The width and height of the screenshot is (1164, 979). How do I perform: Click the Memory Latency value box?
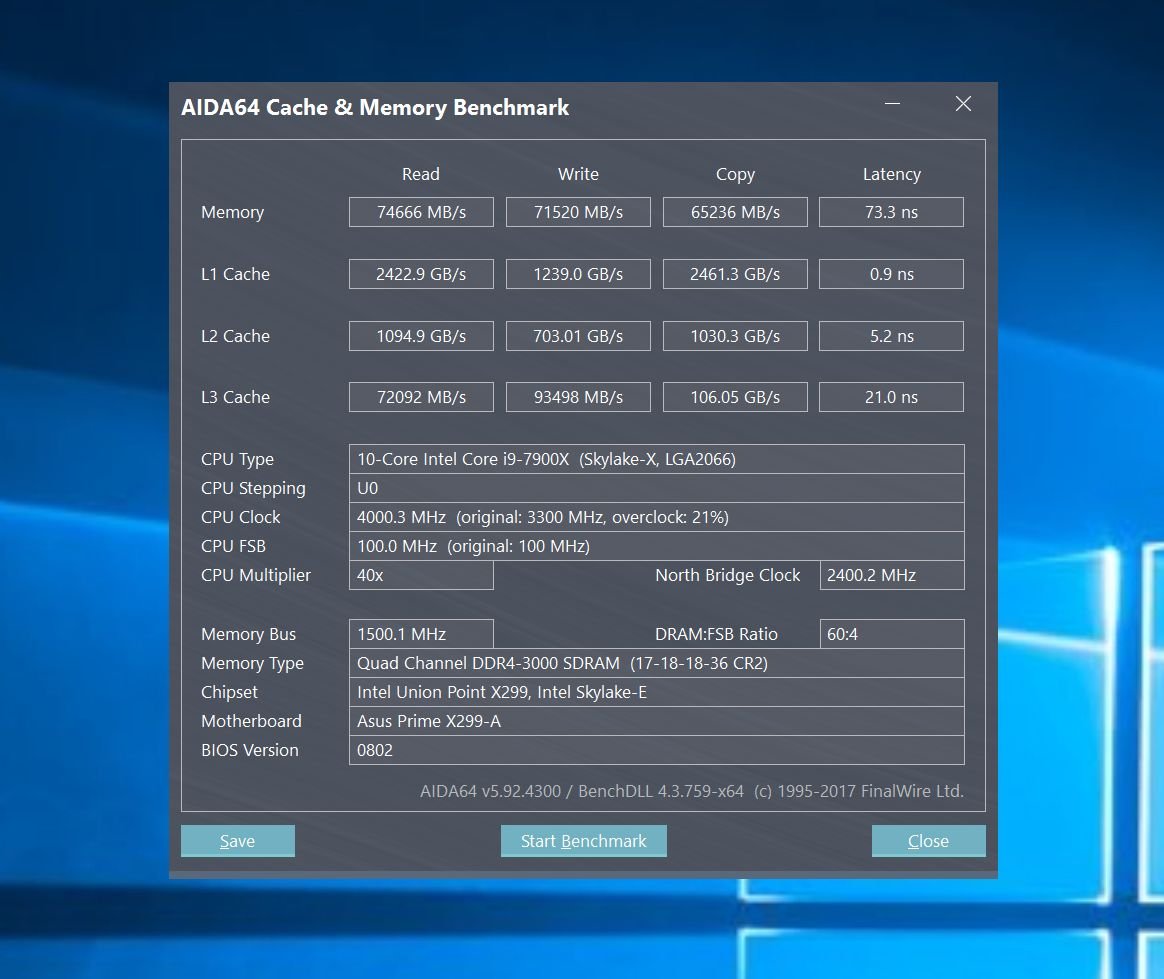pyautogui.click(x=892, y=212)
